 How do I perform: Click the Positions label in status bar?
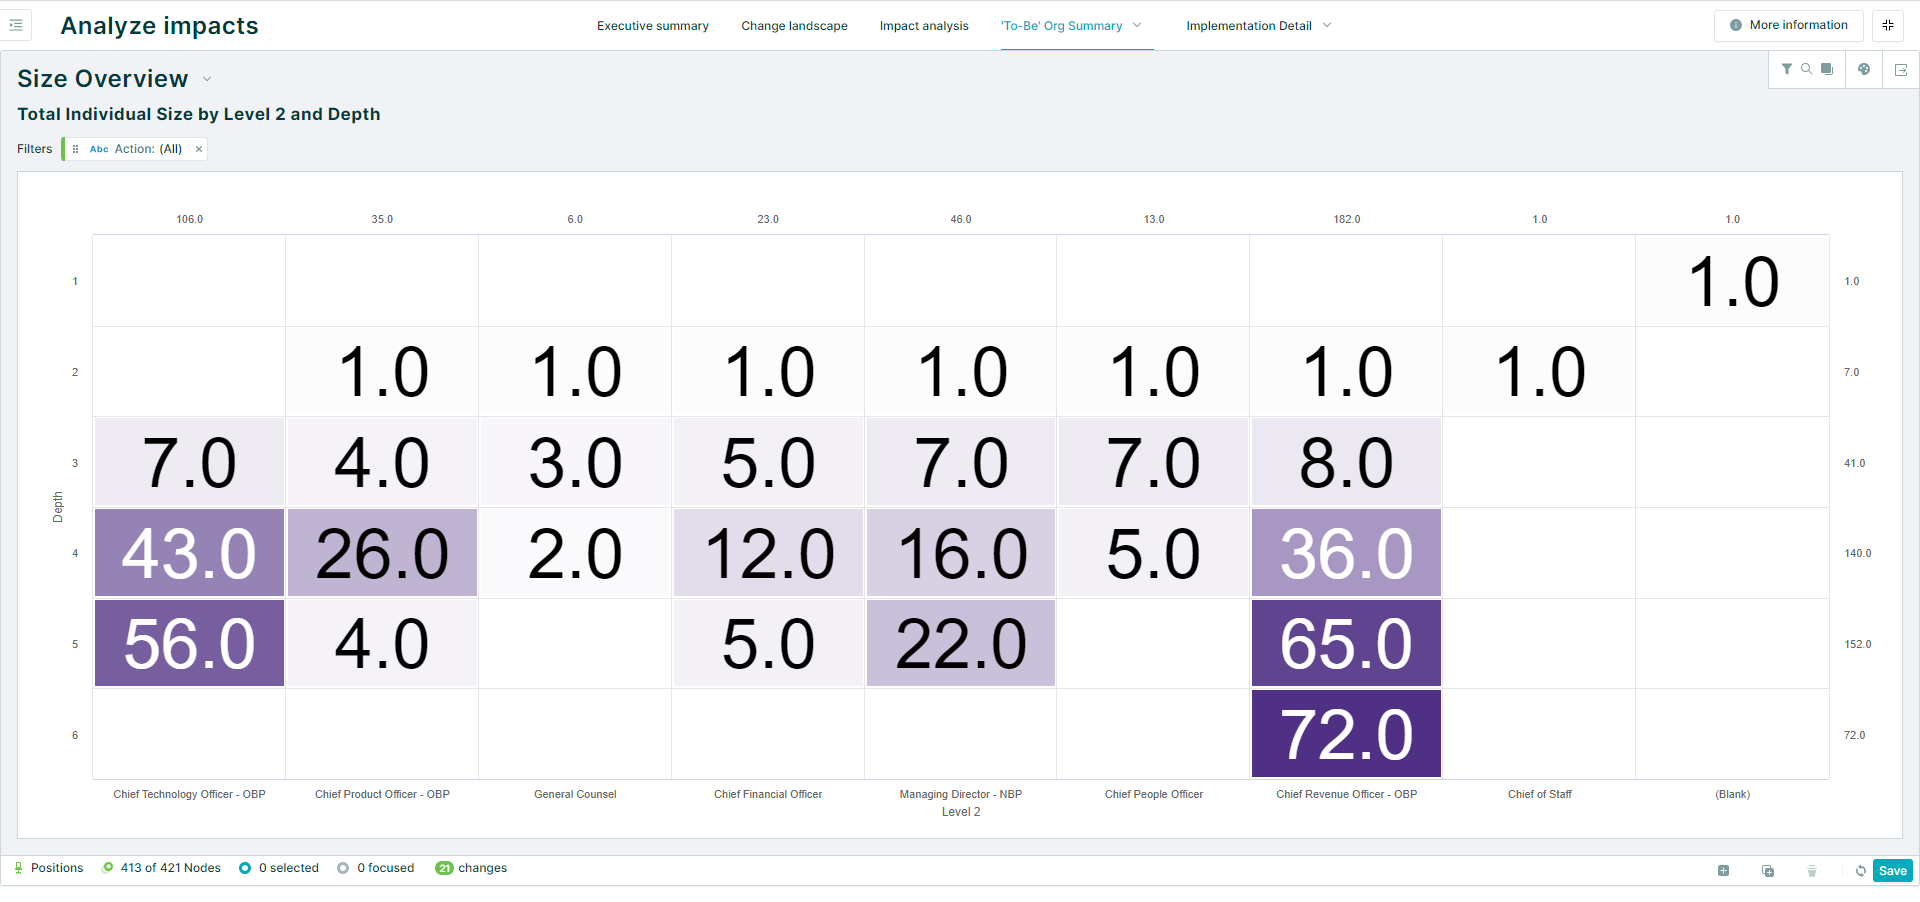(57, 868)
